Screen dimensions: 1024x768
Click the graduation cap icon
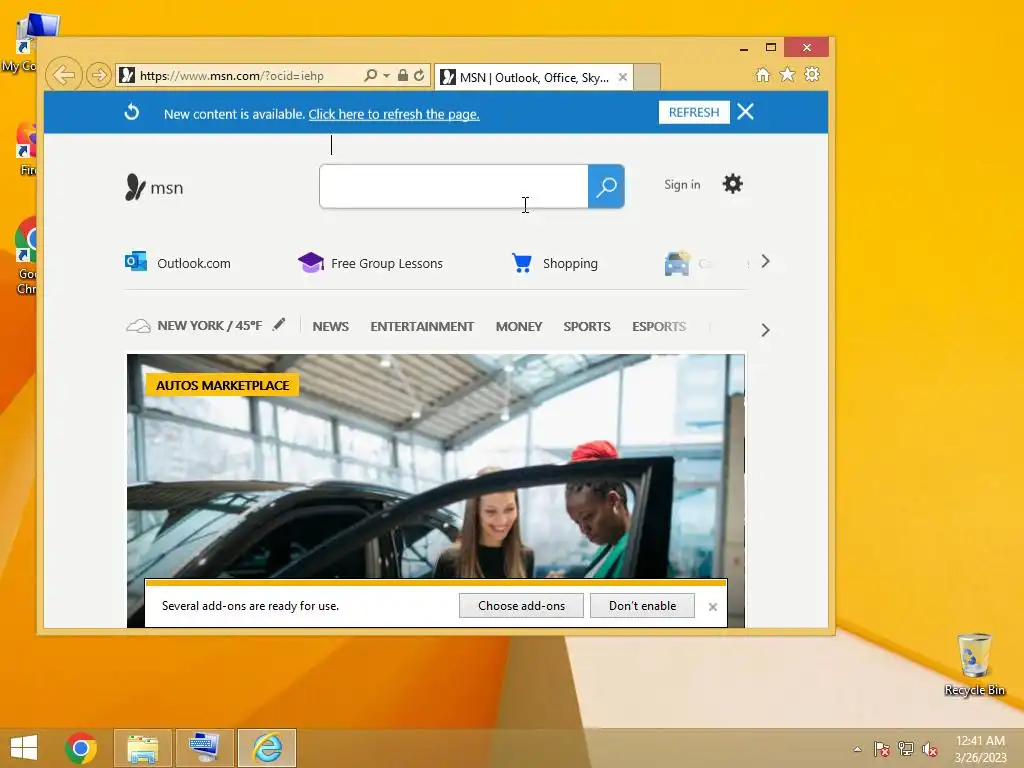click(x=311, y=263)
